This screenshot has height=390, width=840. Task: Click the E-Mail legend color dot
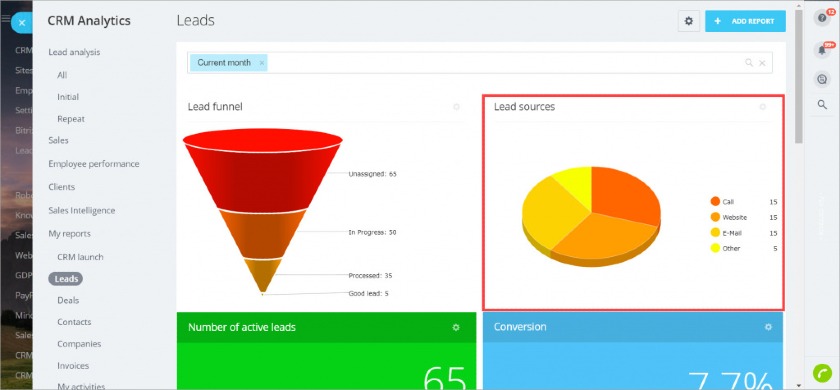pyautogui.click(x=715, y=232)
